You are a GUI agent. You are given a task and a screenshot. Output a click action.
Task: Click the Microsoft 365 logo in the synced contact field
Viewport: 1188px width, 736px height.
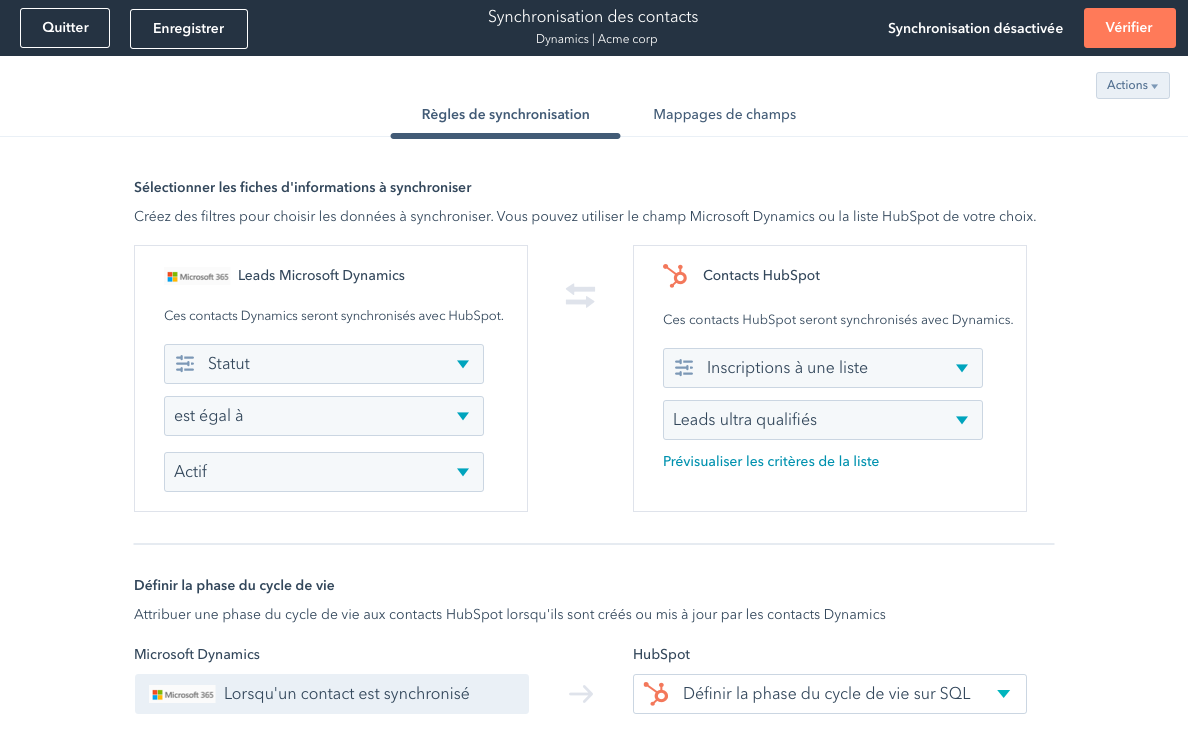coord(183,694)
